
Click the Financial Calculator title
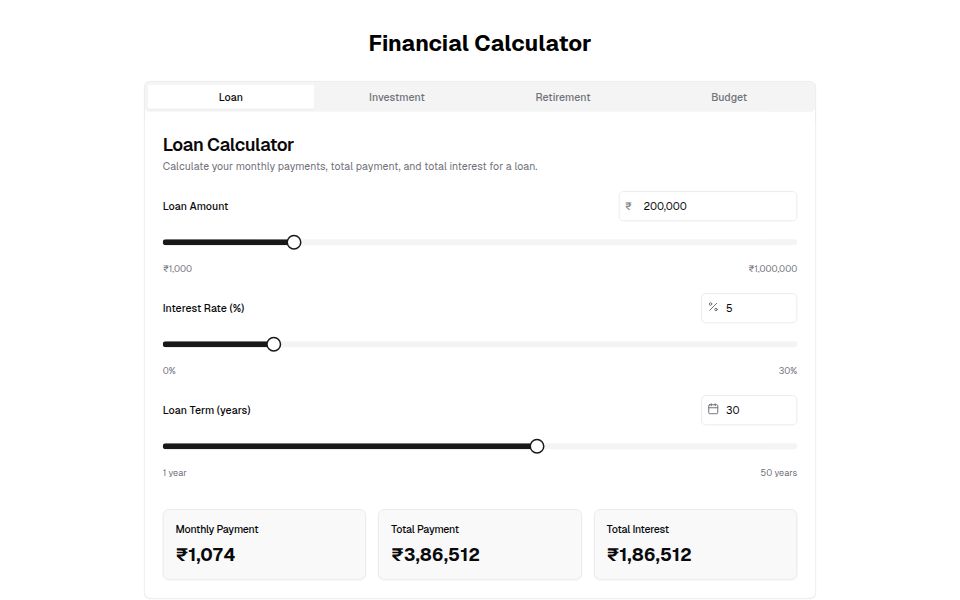pos(479,43)
